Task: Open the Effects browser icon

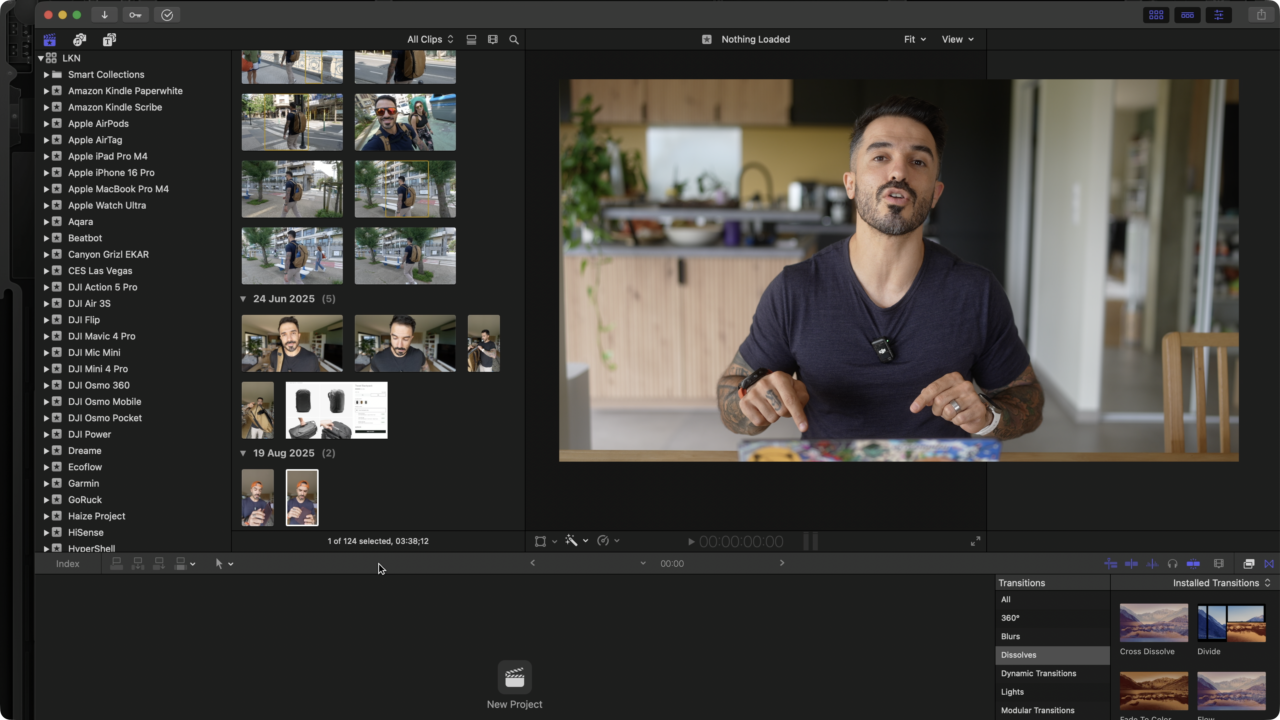Action: click(x=1249, y=563)
